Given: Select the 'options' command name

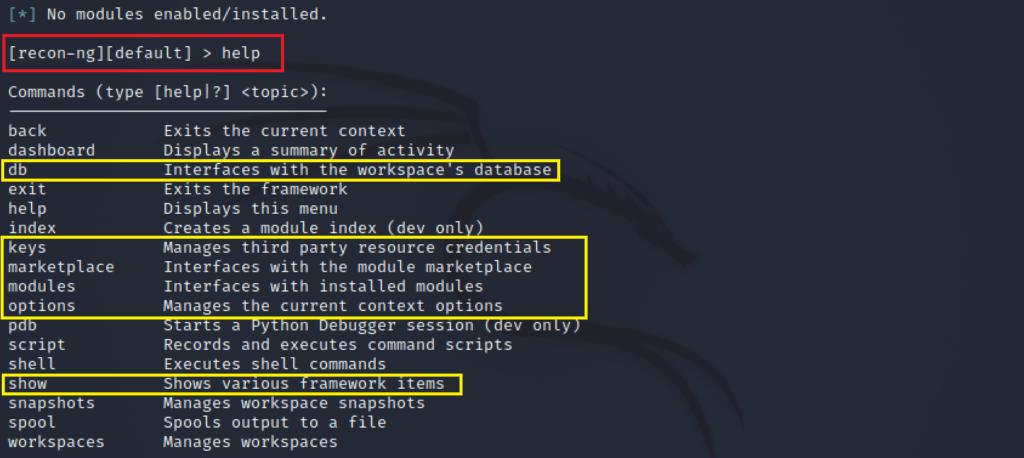Looking at the screenshot, I should [42, 306].
